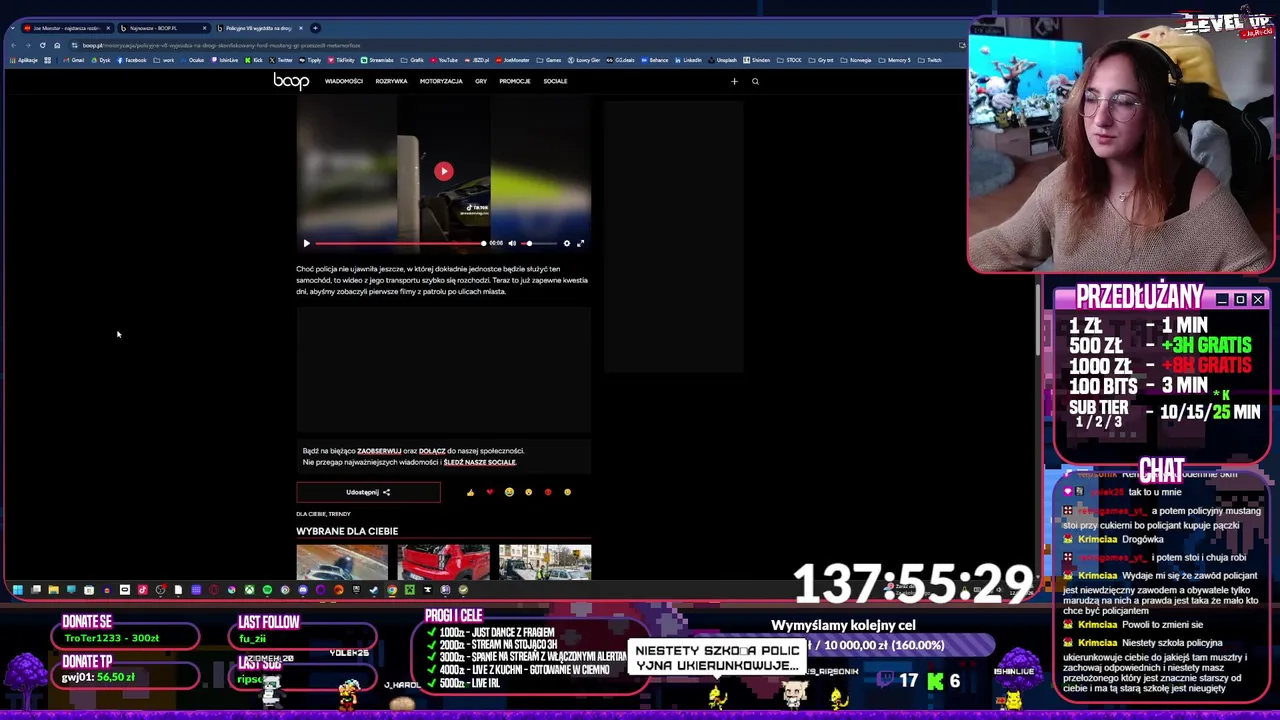Adjust the video volume slider
Image resolution: width=1280 pixels, height=720 pixels.
540,243
